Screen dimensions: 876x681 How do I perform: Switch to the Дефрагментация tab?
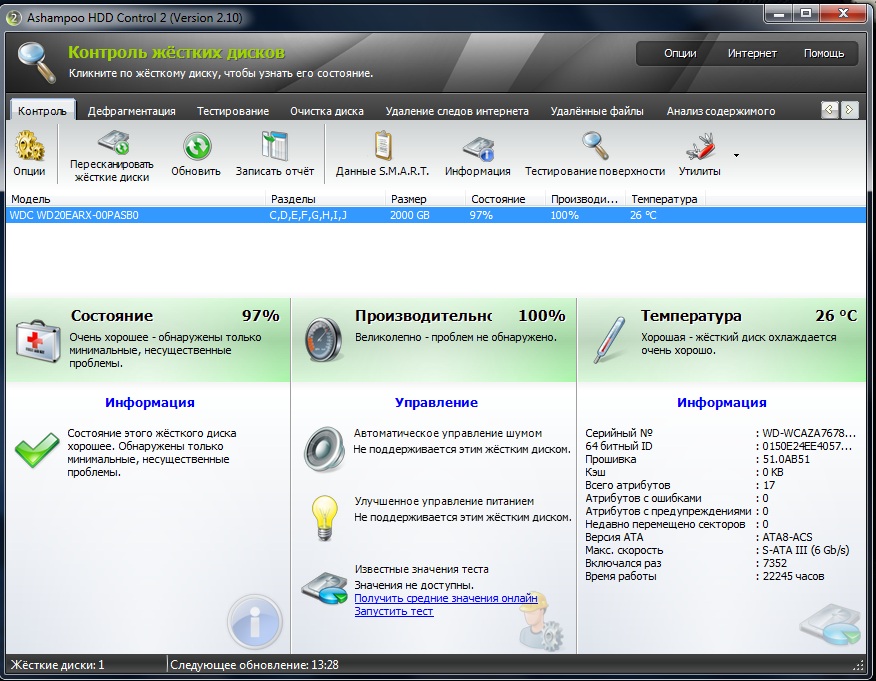tap(131, 111)
